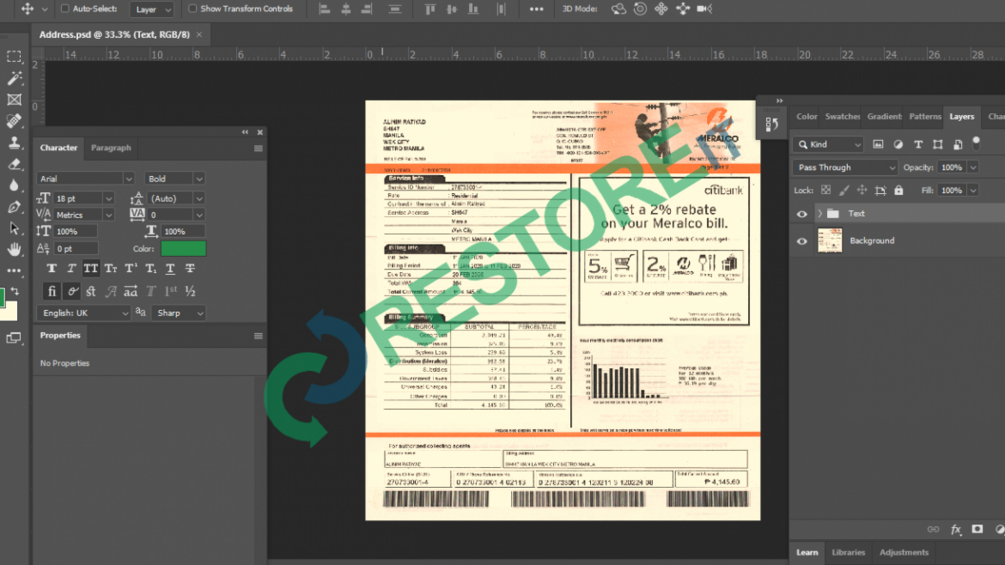Align vertical centers in options bar
Screen dimensions: 1005x565
coord(452,9)
